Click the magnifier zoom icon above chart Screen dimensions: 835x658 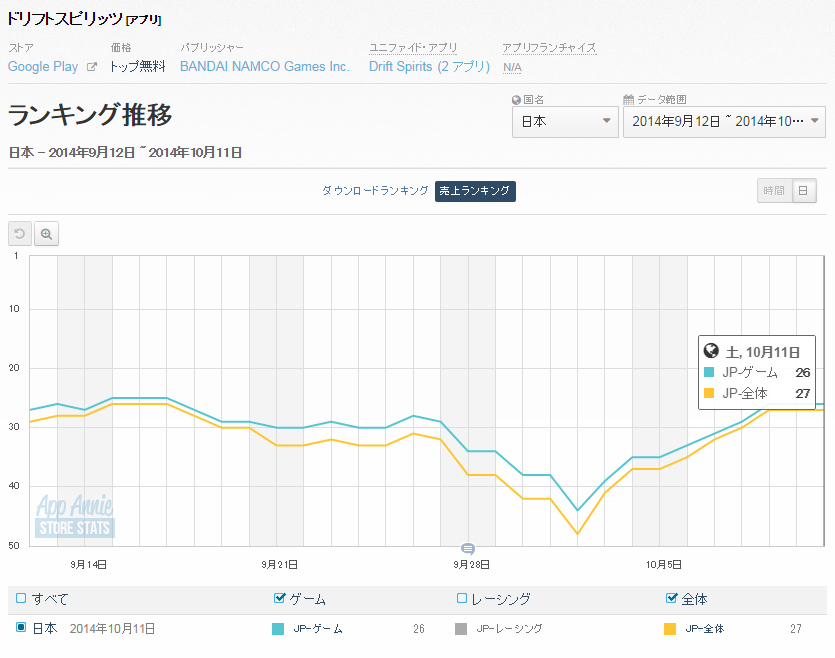tap(47, 234)
